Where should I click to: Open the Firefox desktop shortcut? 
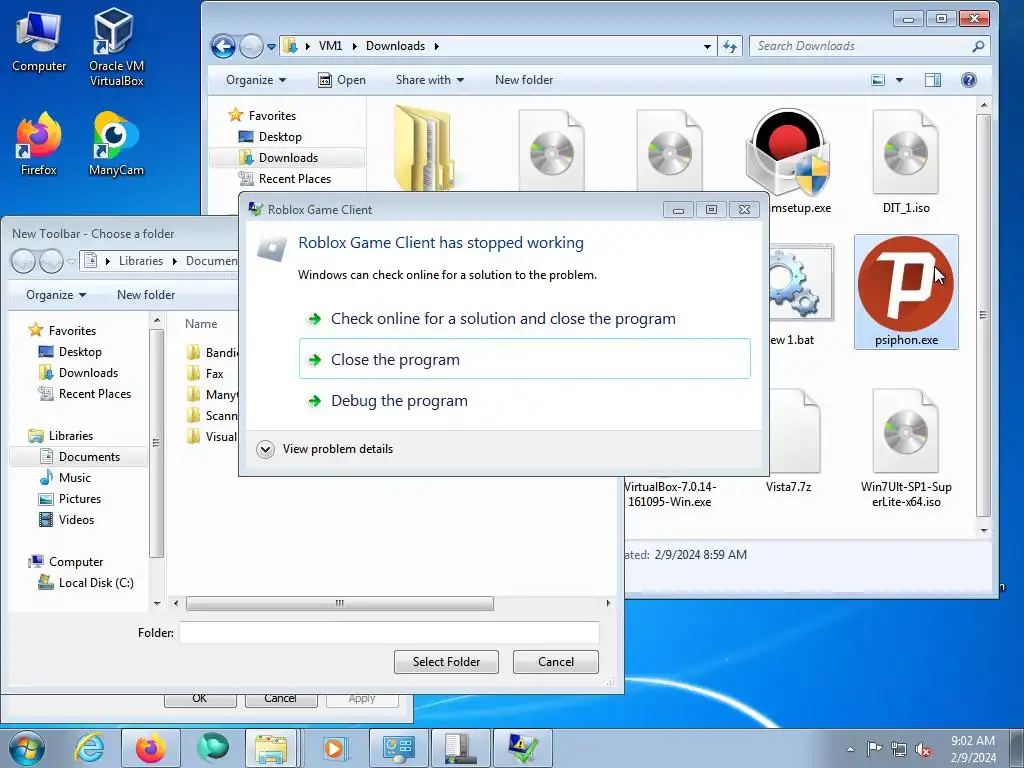click(x=39, y=144)
